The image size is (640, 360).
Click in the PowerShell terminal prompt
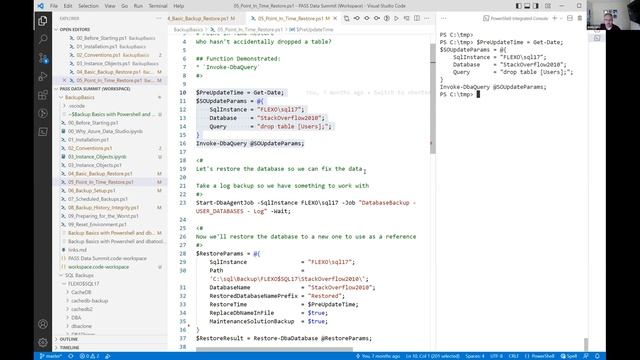[x=478, y=94]
